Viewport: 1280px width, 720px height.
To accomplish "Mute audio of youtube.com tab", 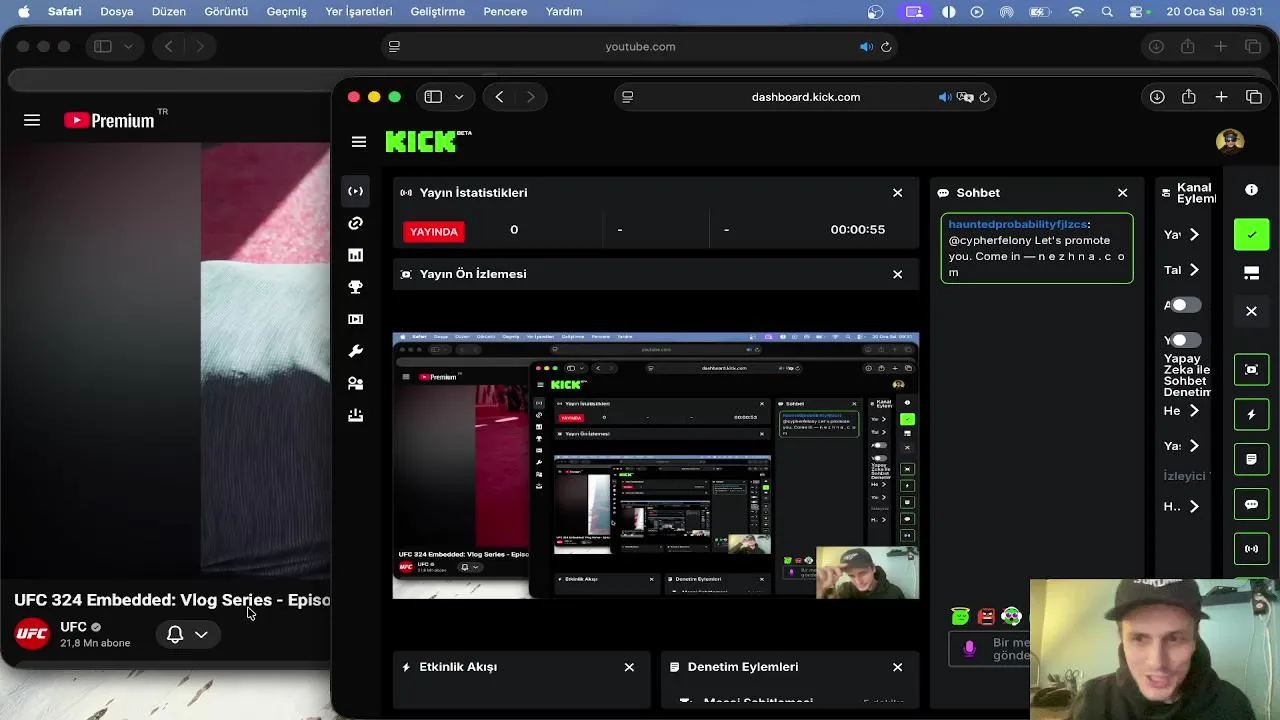I will pos(866,47).
